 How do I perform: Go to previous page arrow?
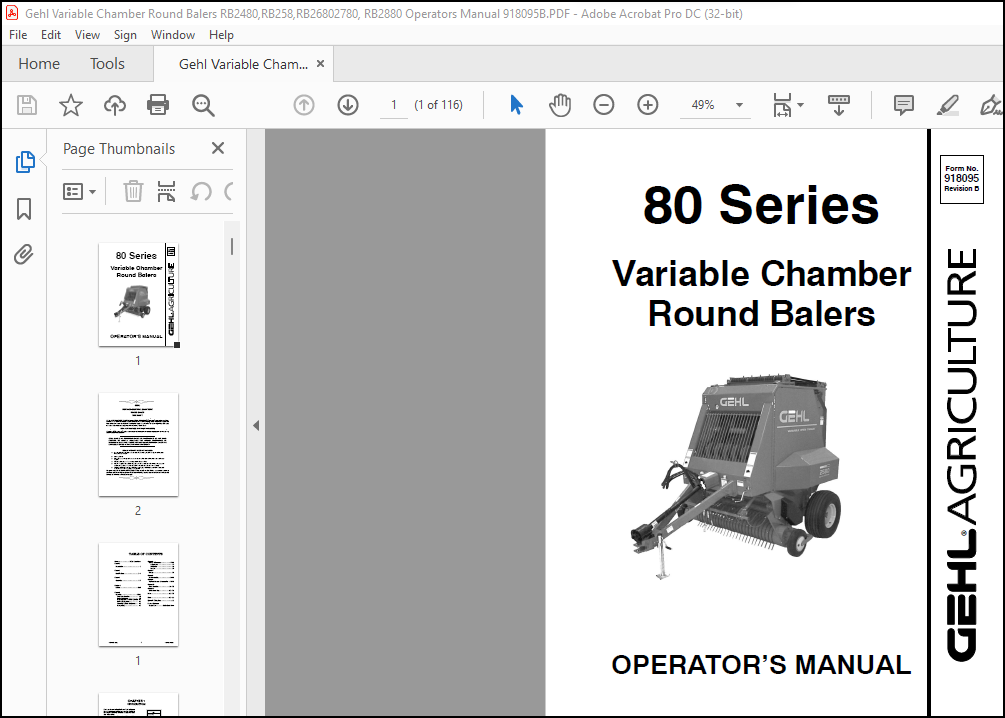tap(304, 104)
